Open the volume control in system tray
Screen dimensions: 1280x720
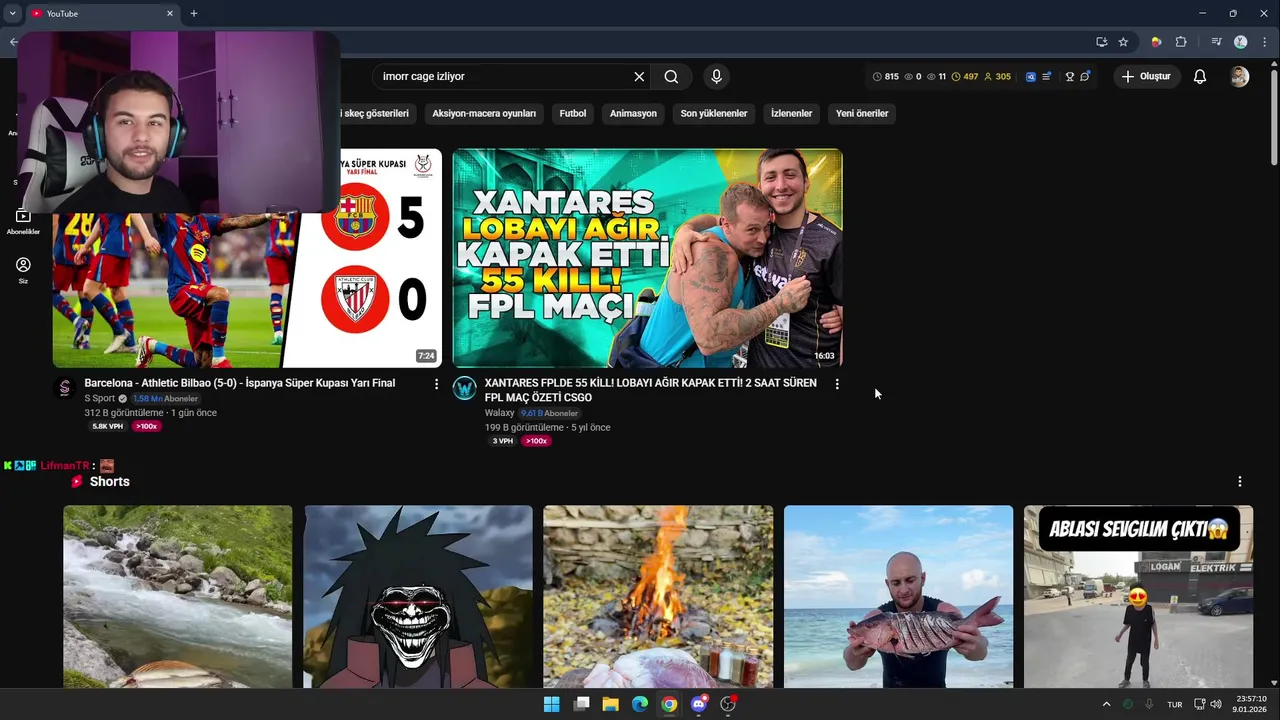[1216, 704]
